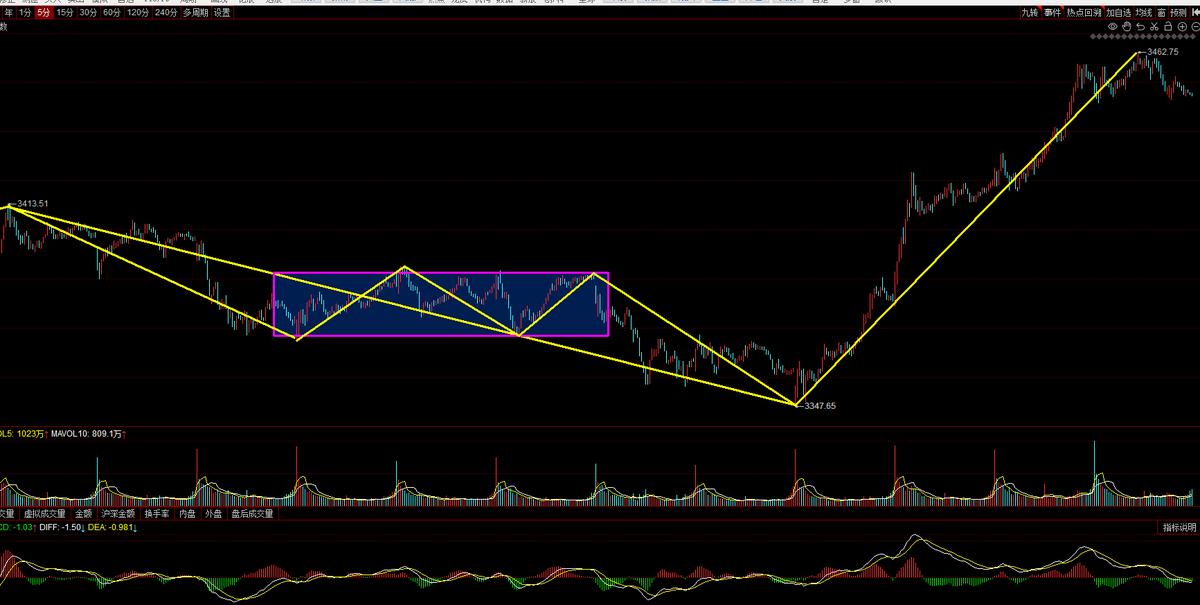Viewport: 1200px width, 605px height.
Task: Toggle the 事件 events overlay
Action: [x=1052, y=12]
